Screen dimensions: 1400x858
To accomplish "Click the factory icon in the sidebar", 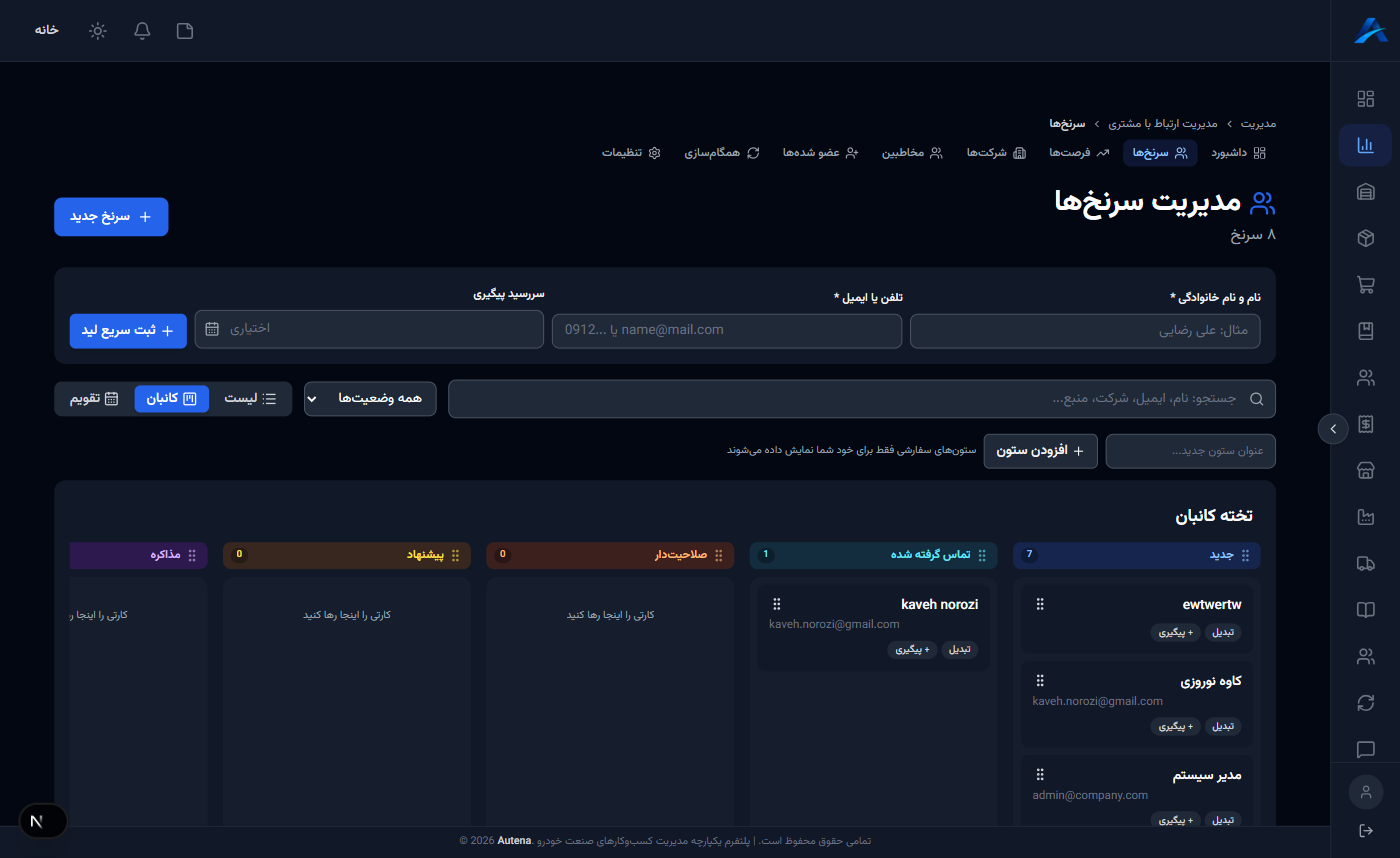I will (1365, 517).
